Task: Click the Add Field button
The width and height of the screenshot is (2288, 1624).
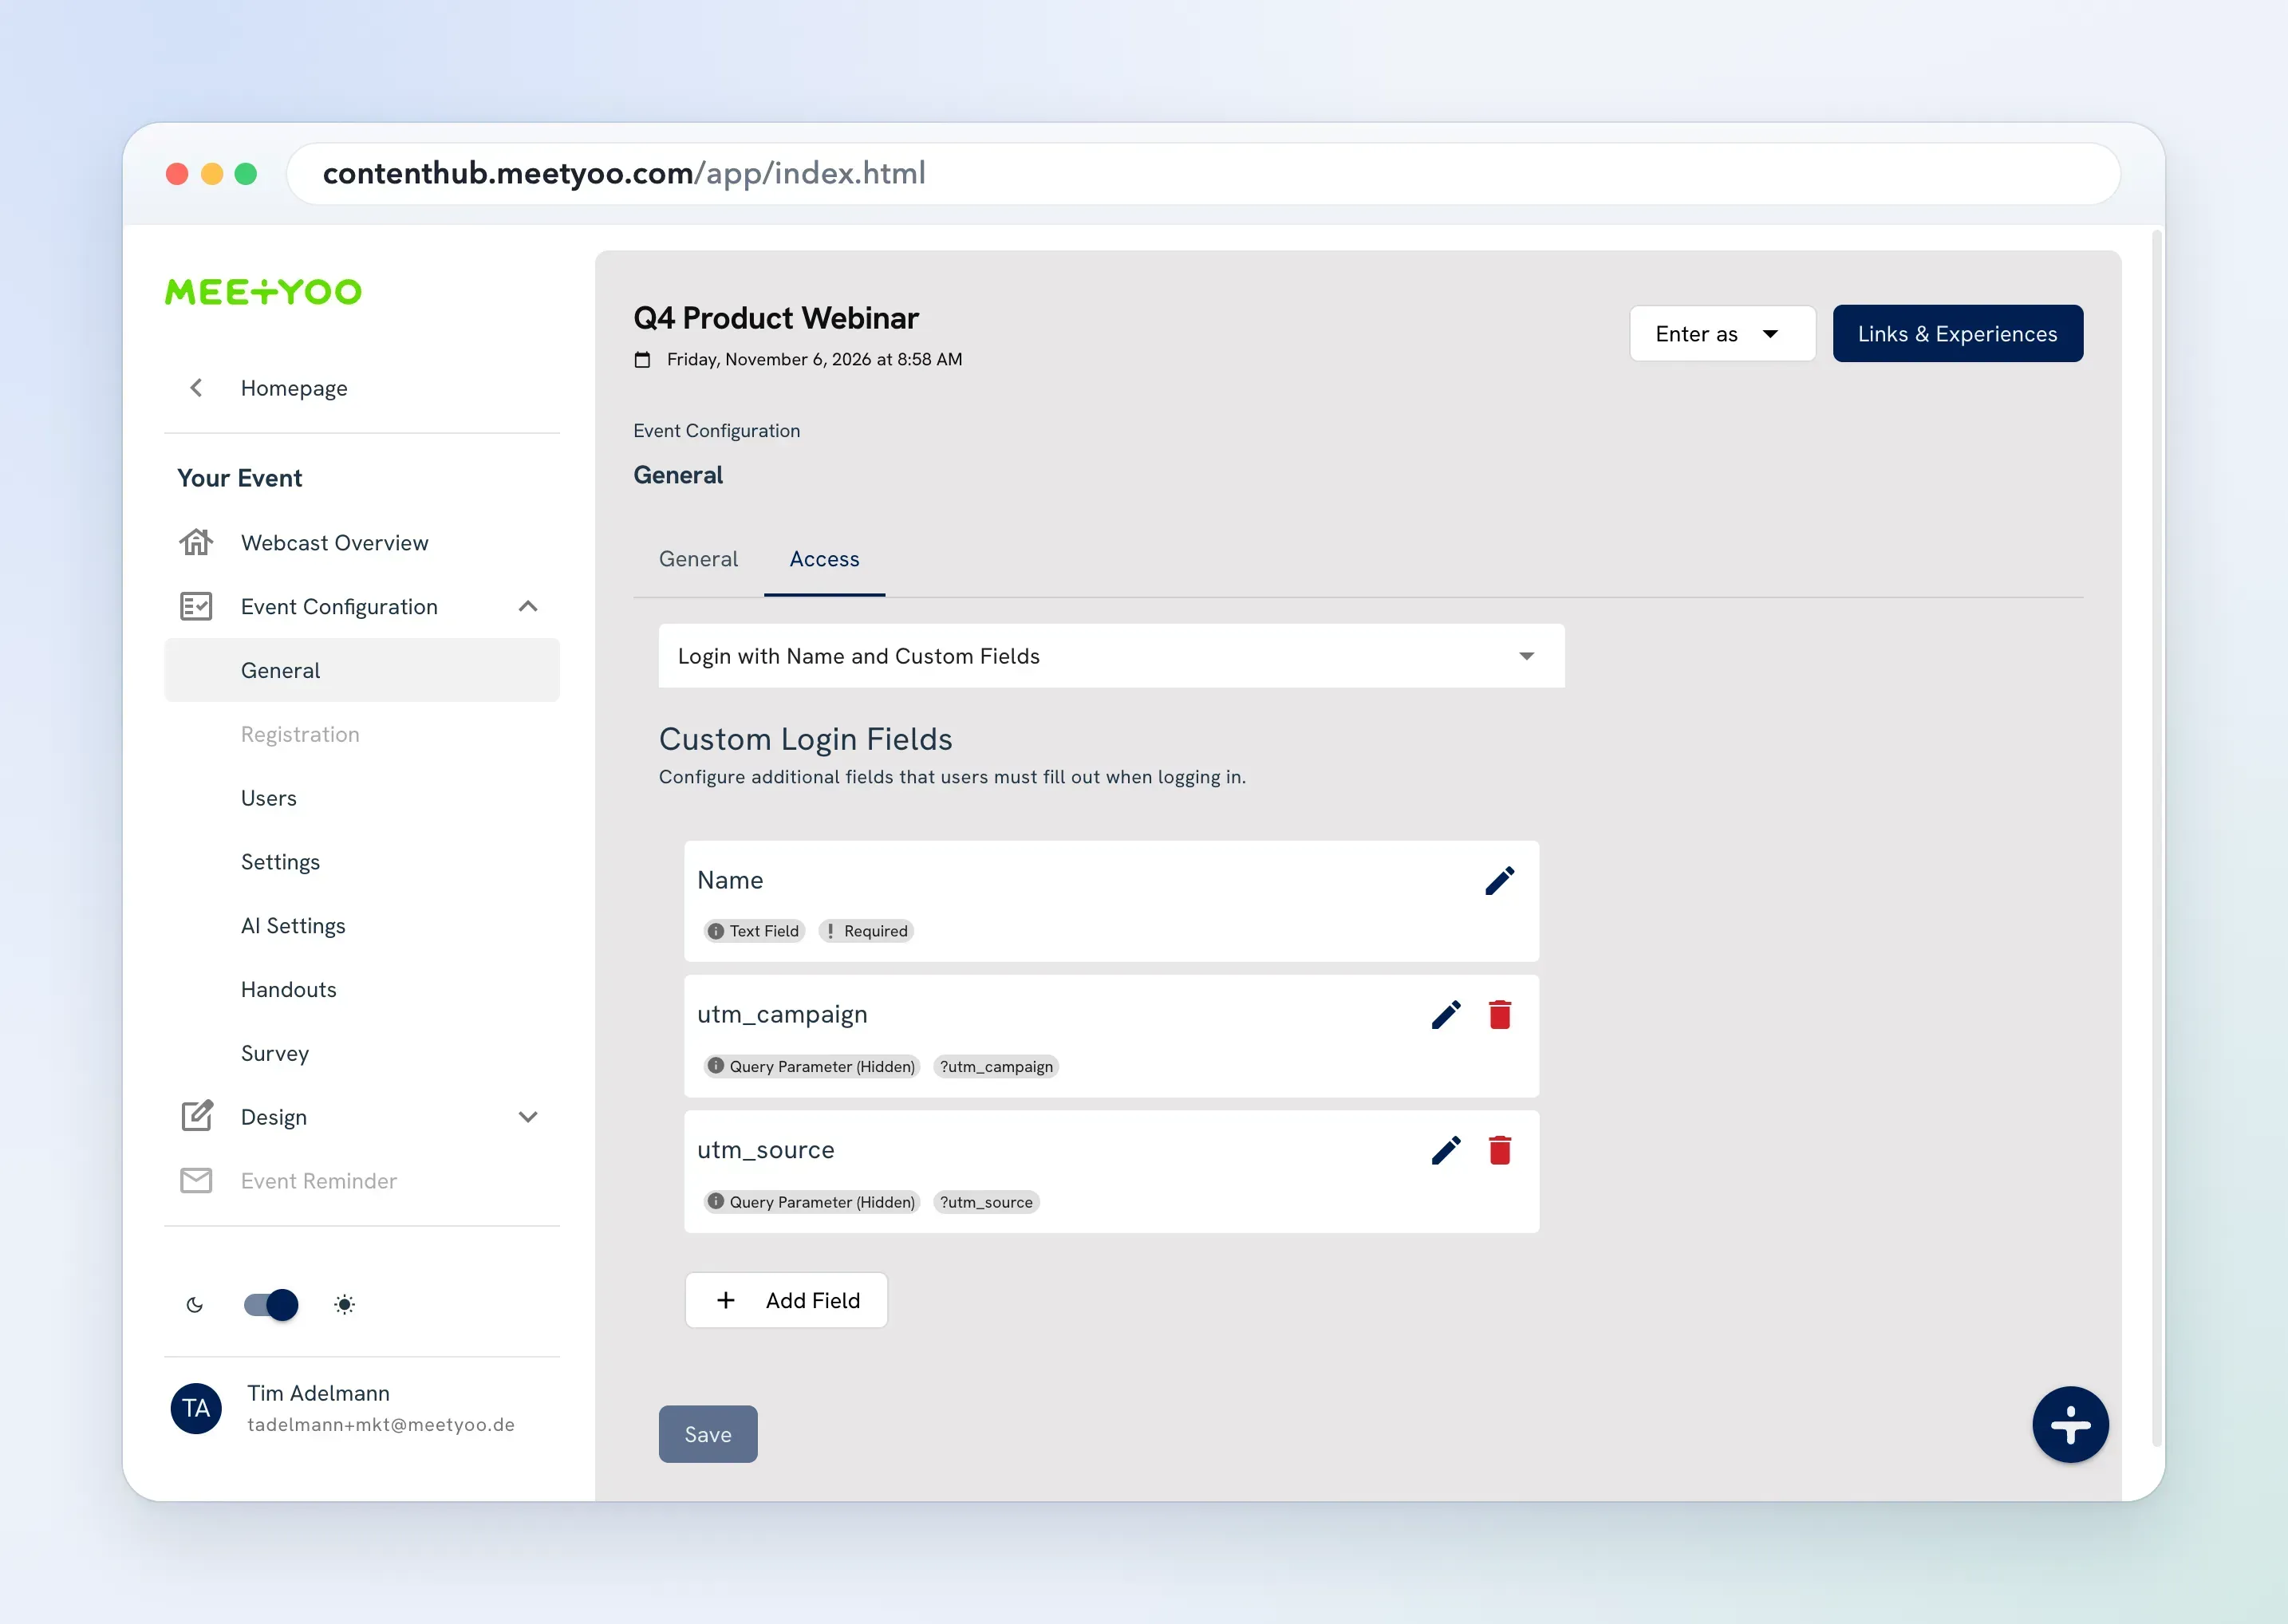Action: (786, 1300)
